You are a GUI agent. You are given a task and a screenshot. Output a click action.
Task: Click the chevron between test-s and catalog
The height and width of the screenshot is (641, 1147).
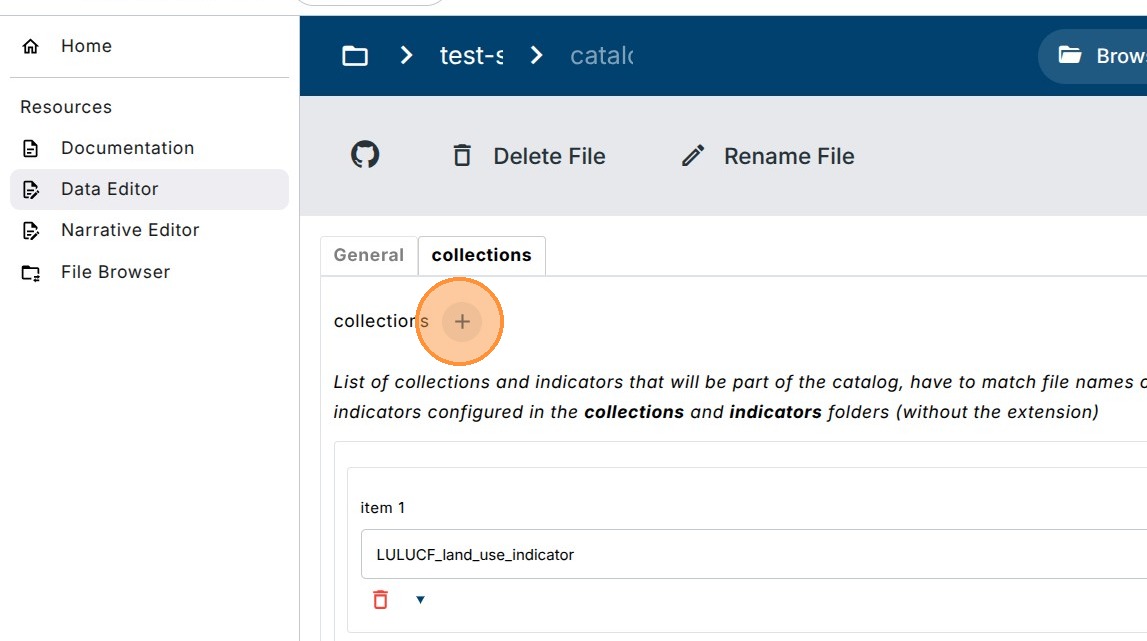[x=537, y=56]
